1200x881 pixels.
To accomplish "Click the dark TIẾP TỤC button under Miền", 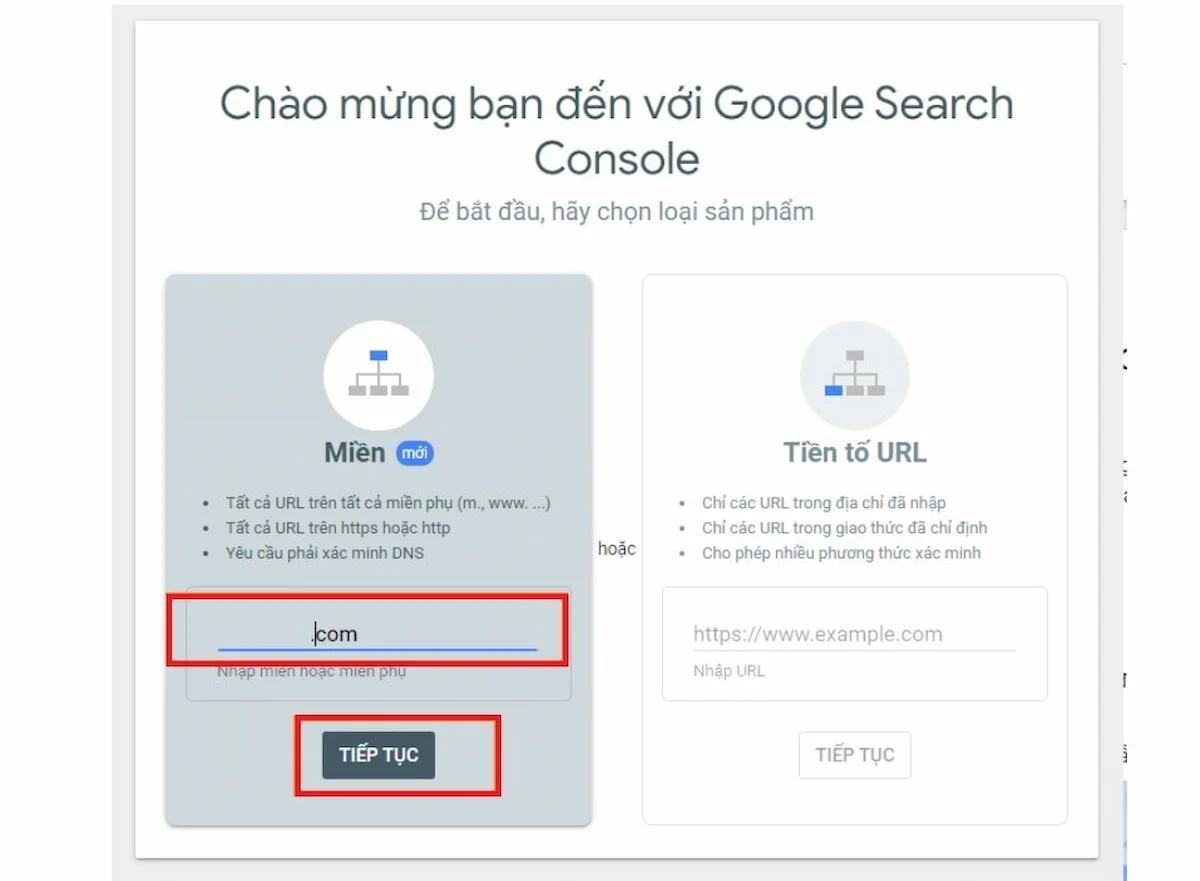I will [378, 755].
